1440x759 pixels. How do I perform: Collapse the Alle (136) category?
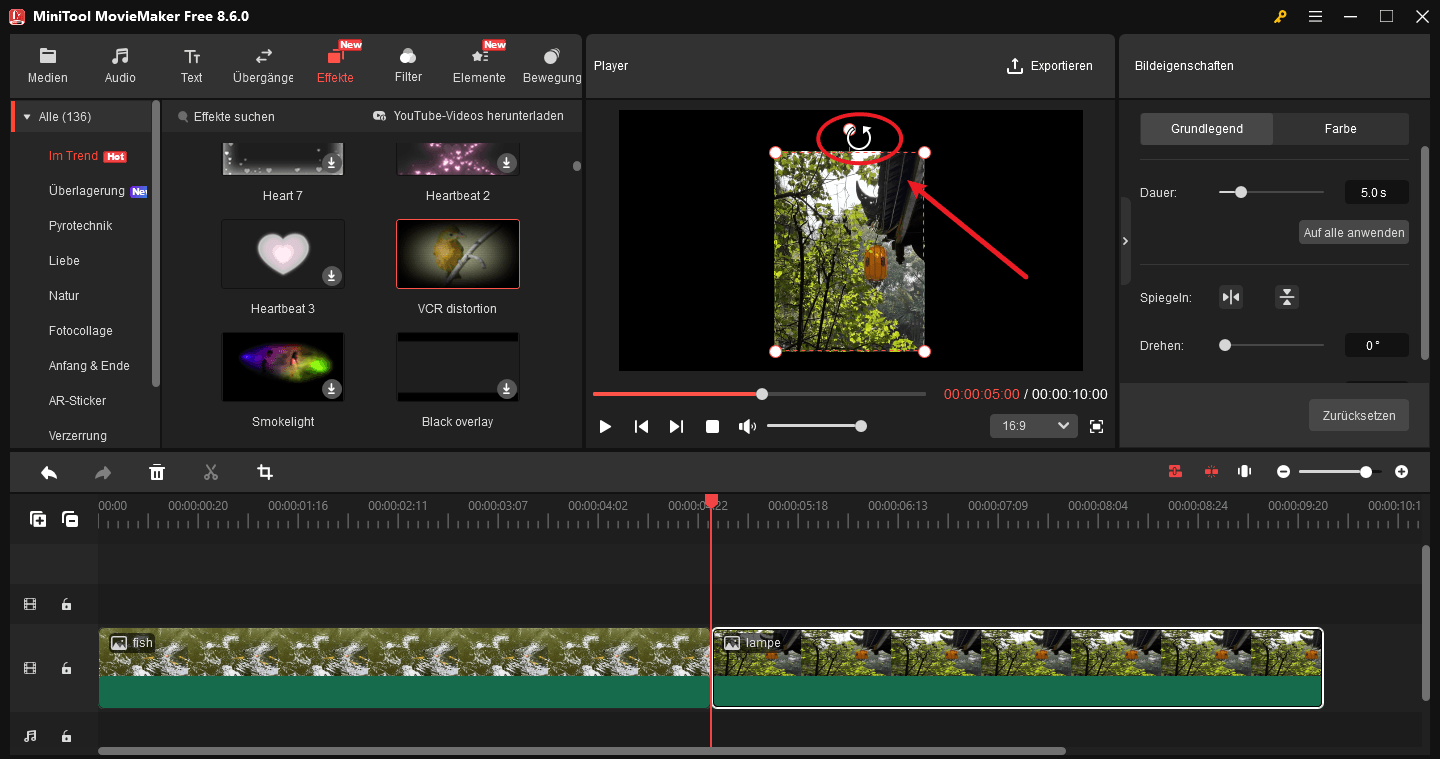point(28,116)
